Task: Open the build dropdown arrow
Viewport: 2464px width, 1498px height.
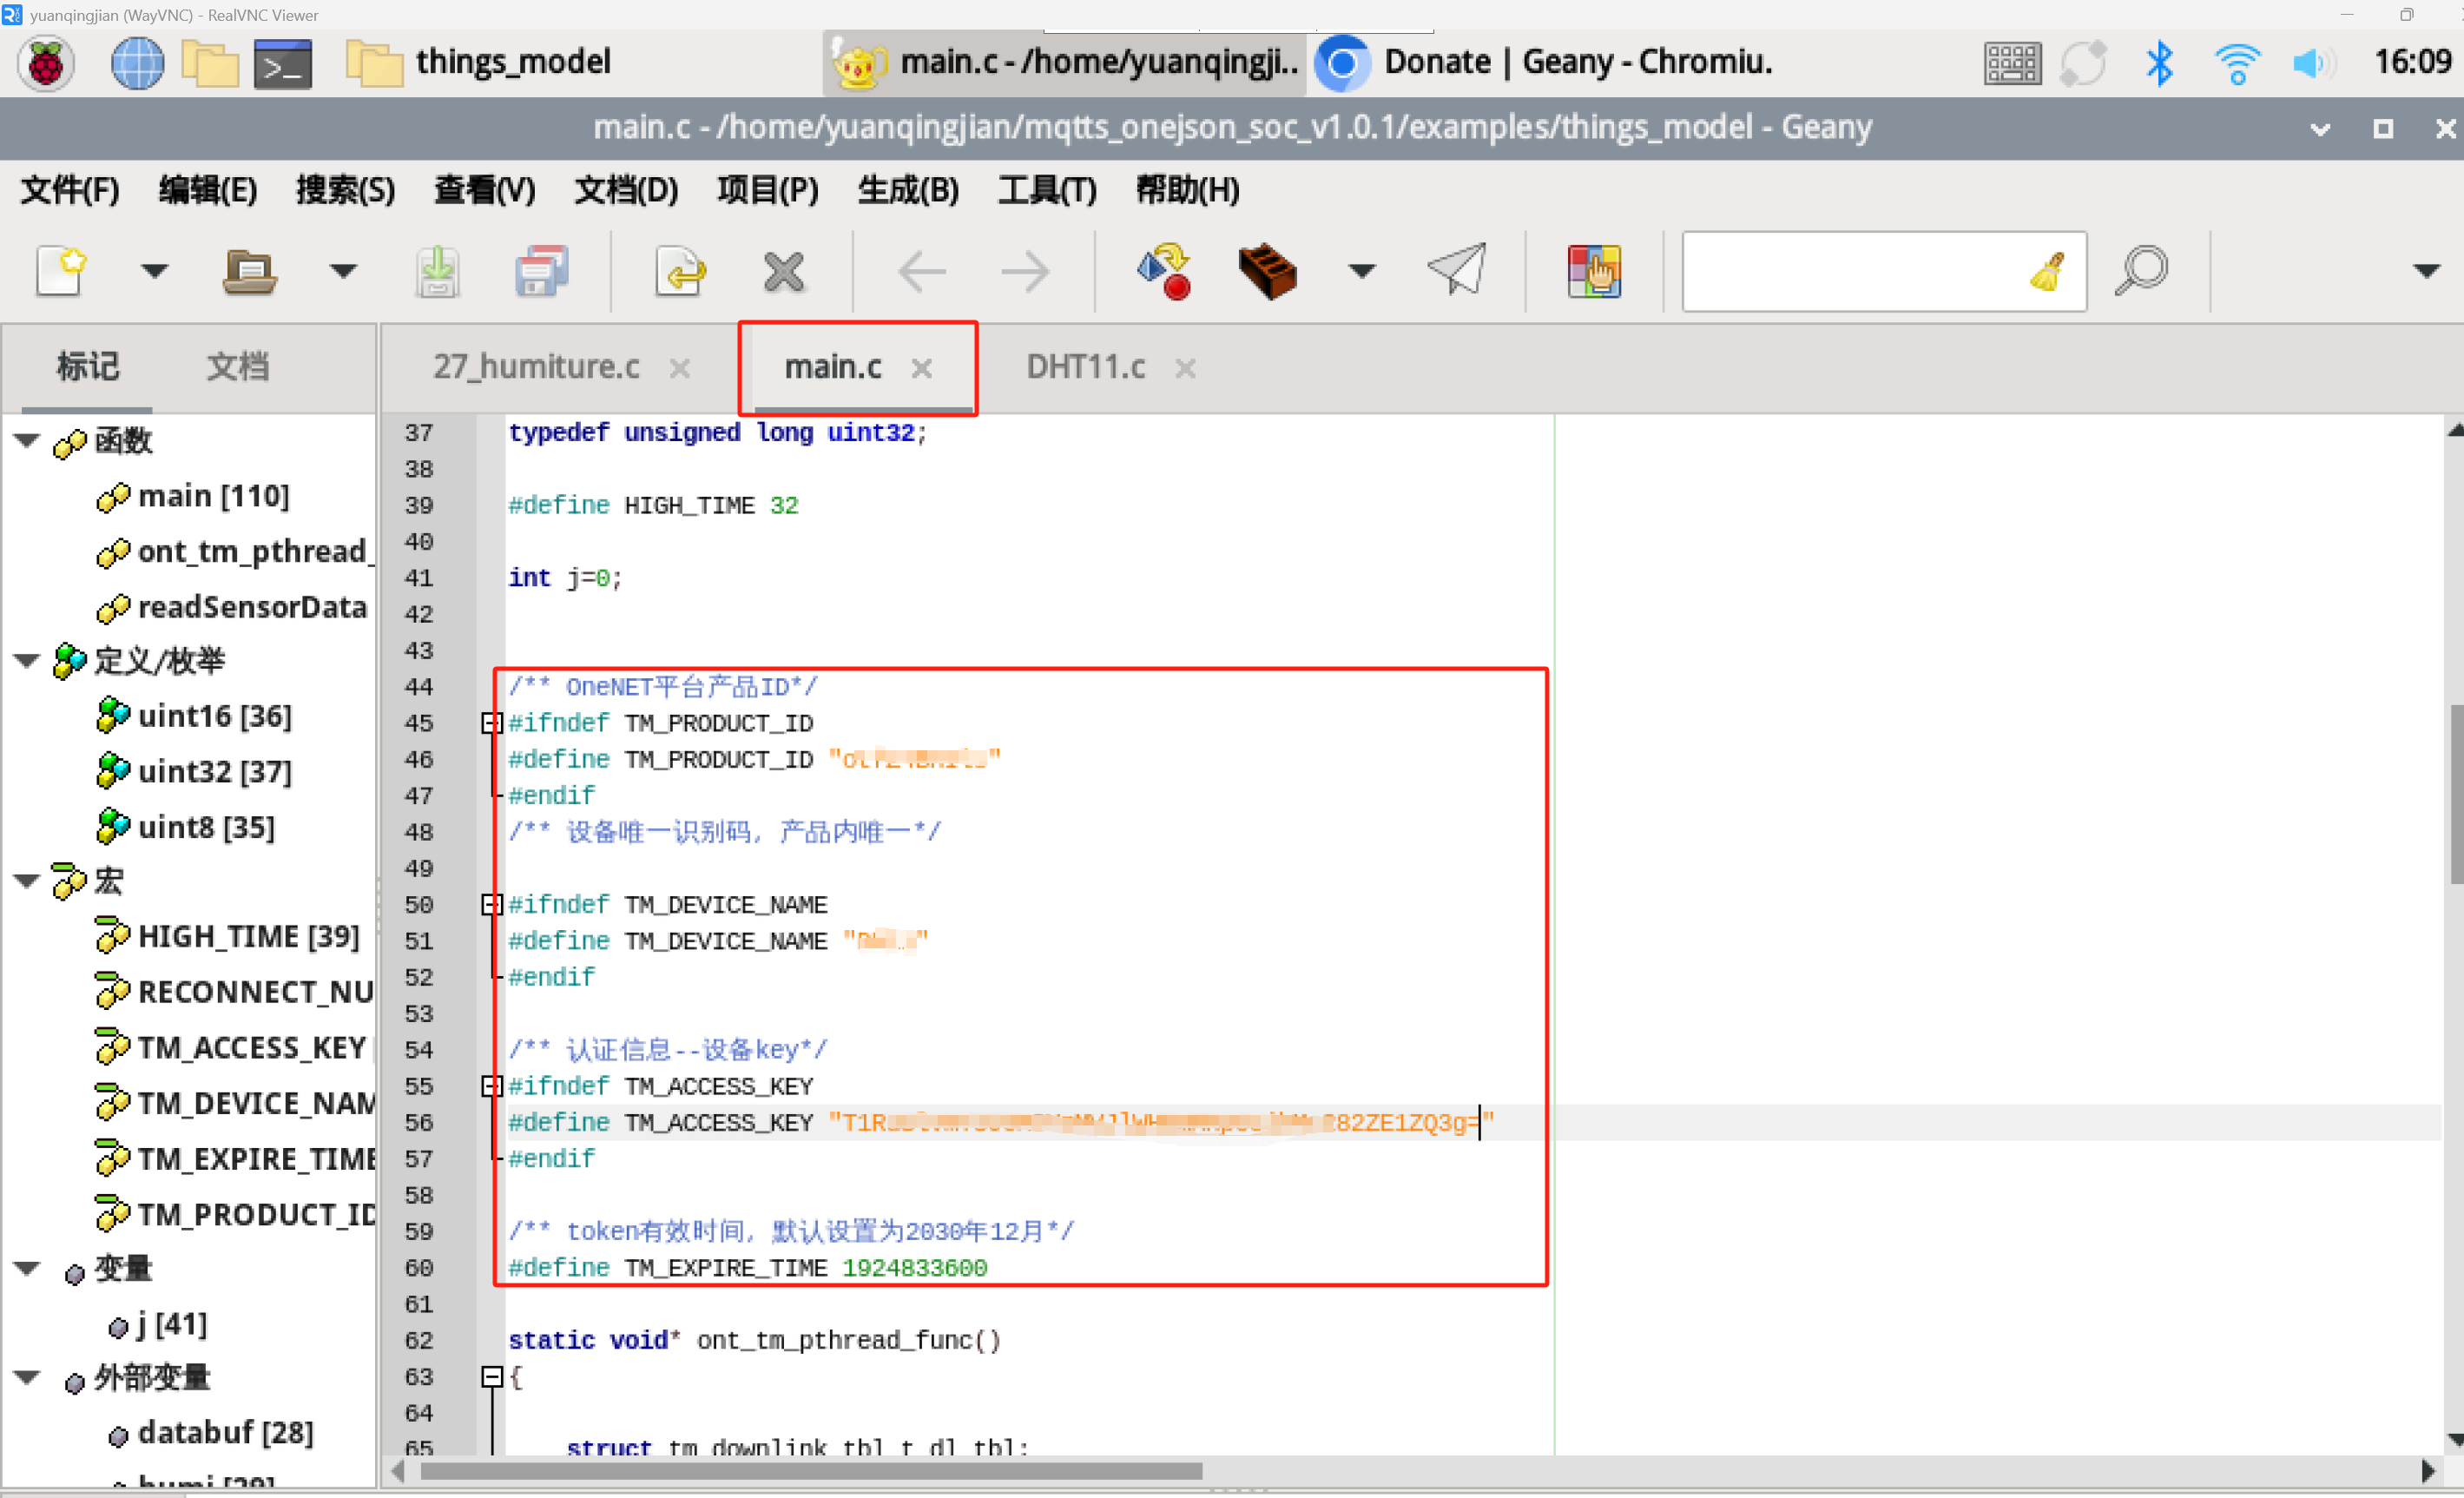Action: [1362, 271]
